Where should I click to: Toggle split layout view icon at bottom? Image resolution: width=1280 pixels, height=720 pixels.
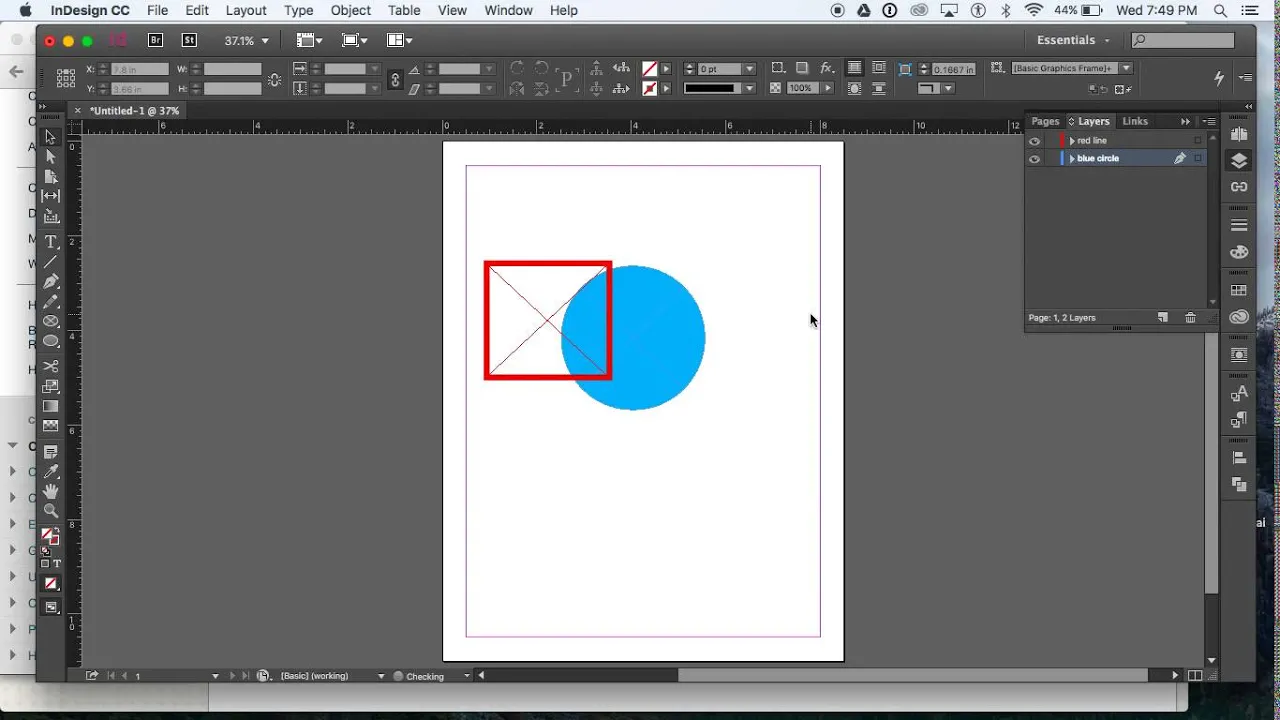tap(1195, 676)
